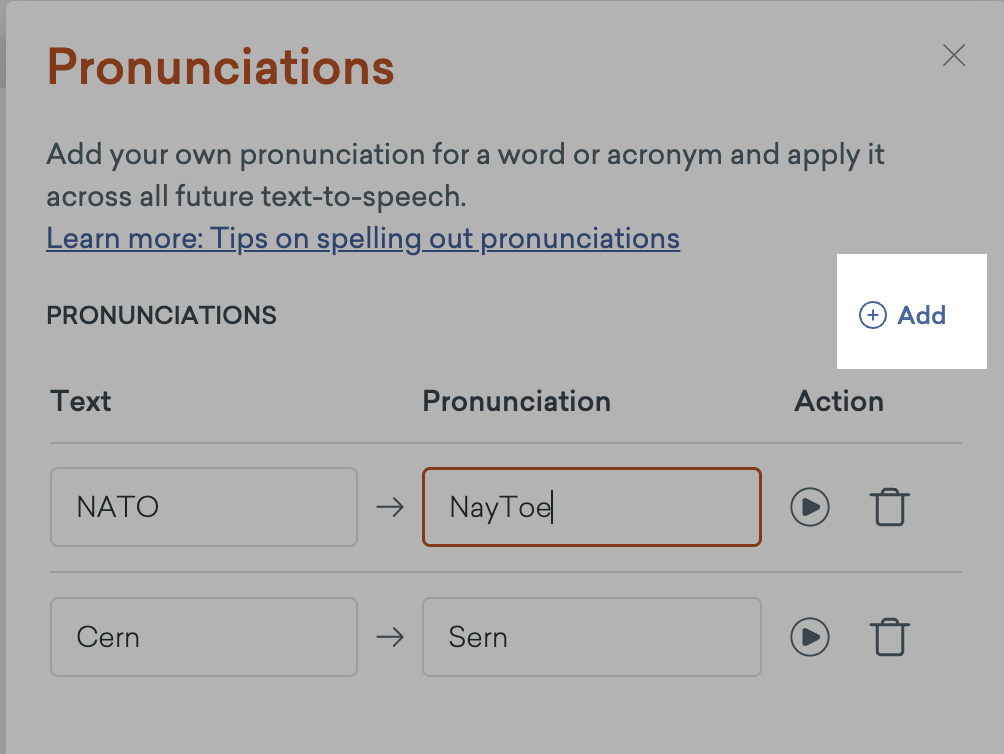
Task: Click the Action column header
Action: tap(839, 401)
